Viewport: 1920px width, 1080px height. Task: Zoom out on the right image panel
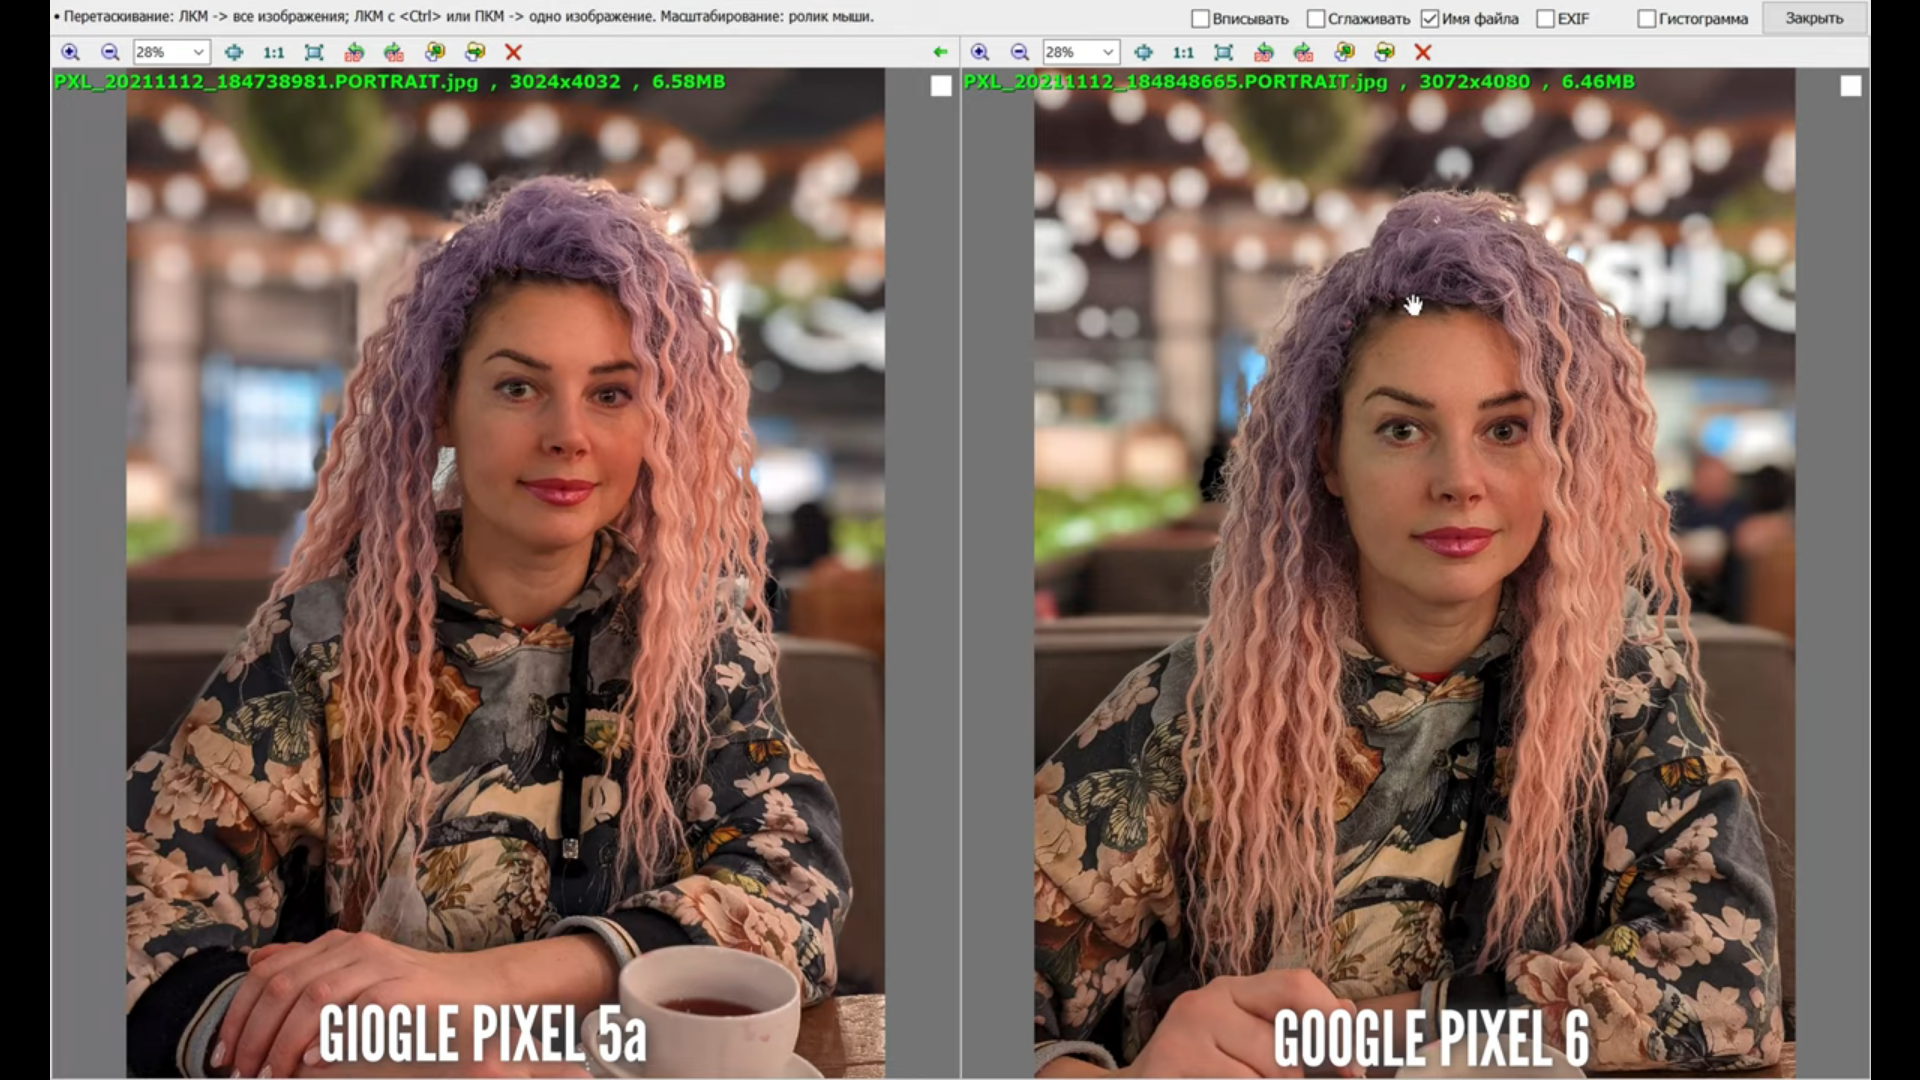(x=1020, y=52)
